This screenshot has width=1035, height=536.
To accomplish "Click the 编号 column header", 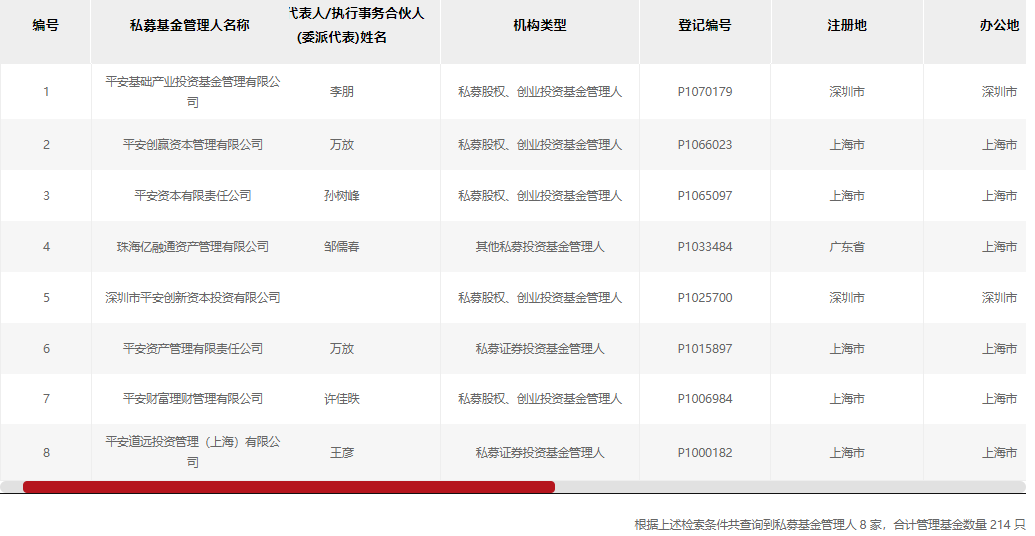I will 46,25.
